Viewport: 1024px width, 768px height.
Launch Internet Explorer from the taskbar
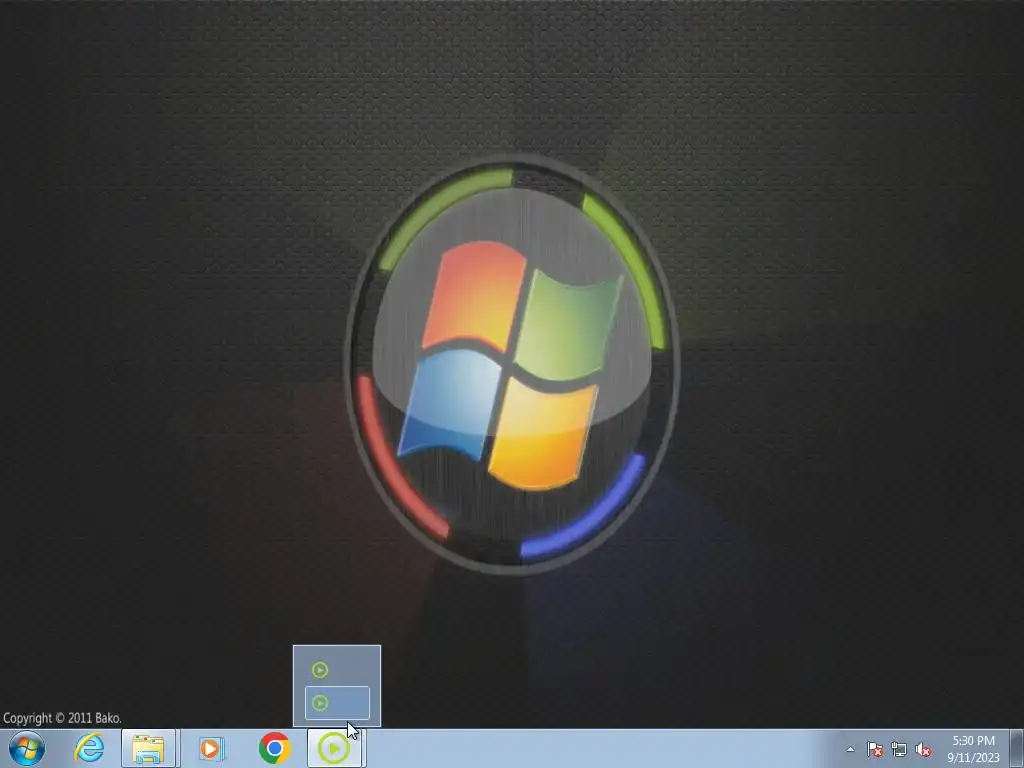(89, 748)
